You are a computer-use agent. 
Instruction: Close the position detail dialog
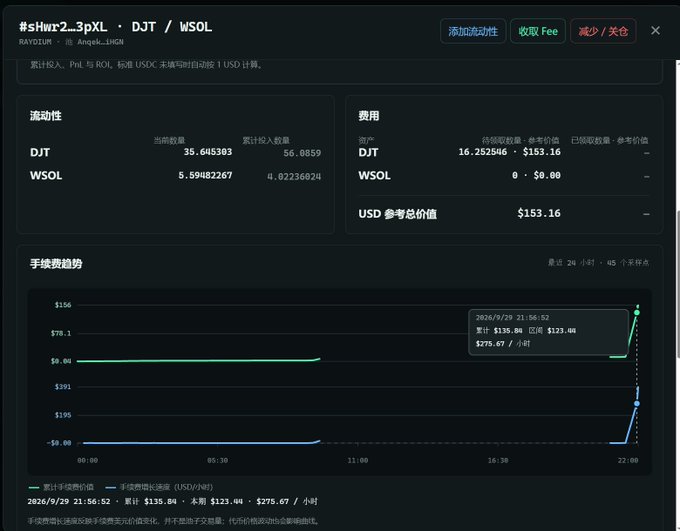point(655,30)
